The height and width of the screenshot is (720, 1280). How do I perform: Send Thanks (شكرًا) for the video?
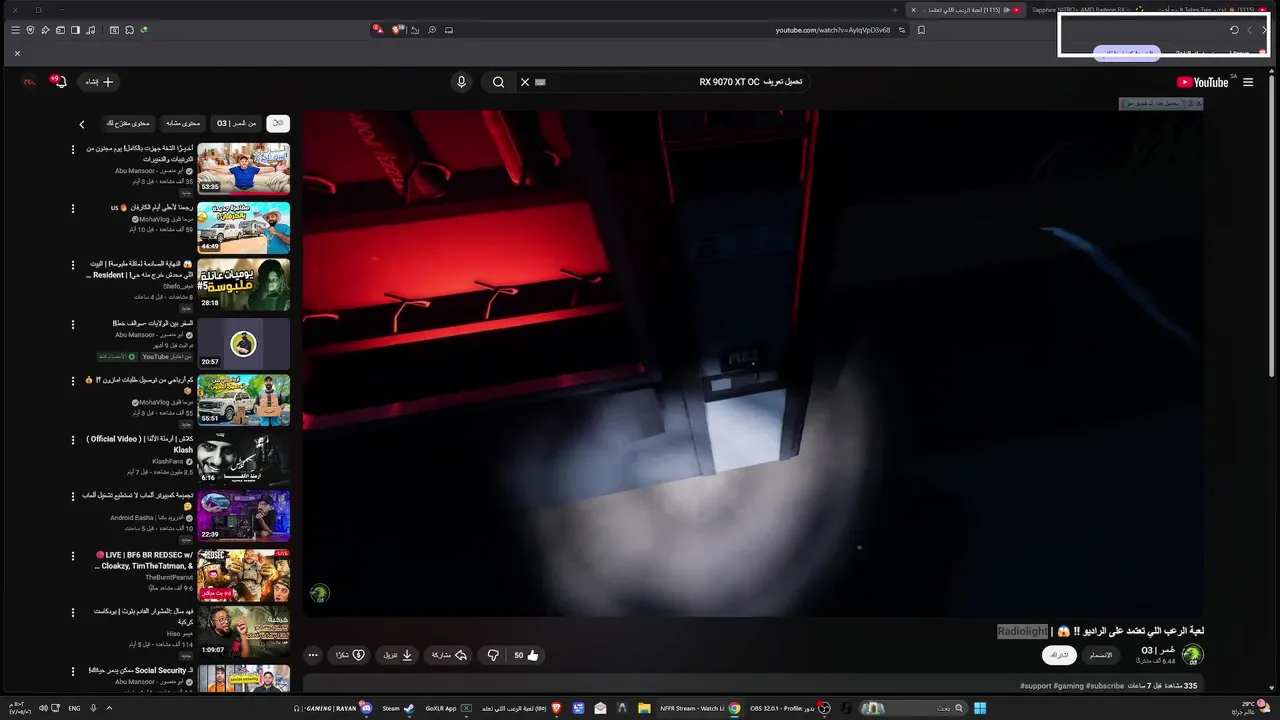click(350, 655)
